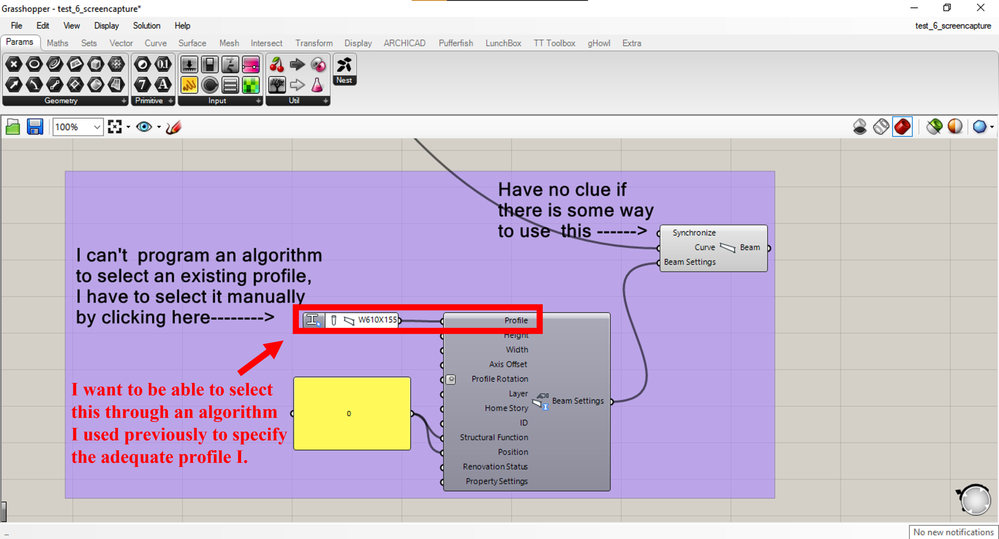This screenshot has width=999, height=539.
Task: Switch to the ARCHICAD tab
Action: [x=405, y=43]
